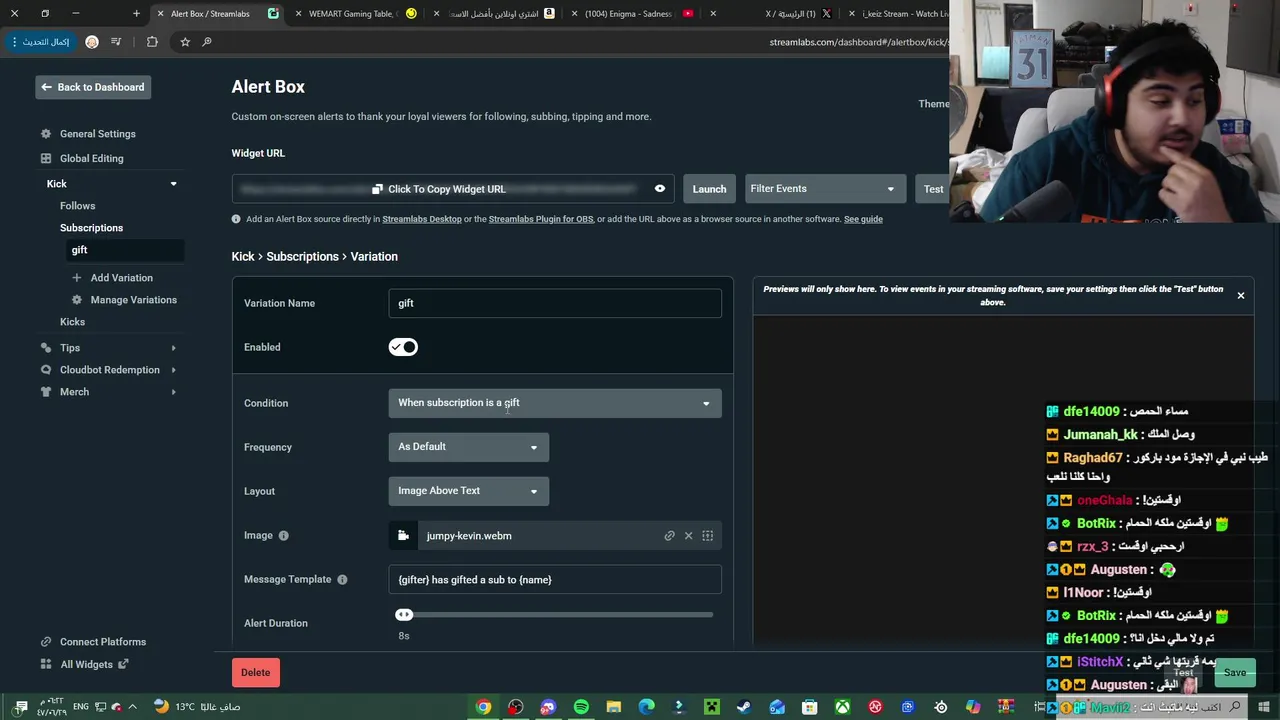Open Spotify from the taskbar
This screenshot has width=1280, height=720.
point(581,707)
